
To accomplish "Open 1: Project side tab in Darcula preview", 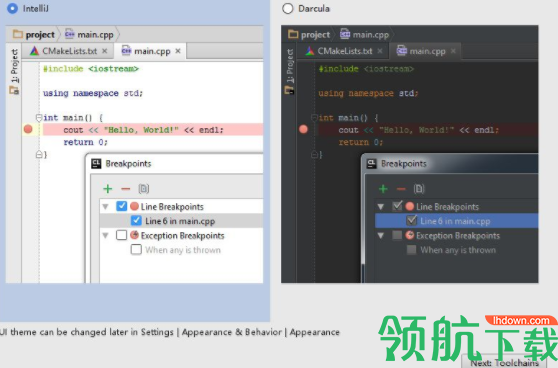I will pyautogui.click(x=290, y=66).
